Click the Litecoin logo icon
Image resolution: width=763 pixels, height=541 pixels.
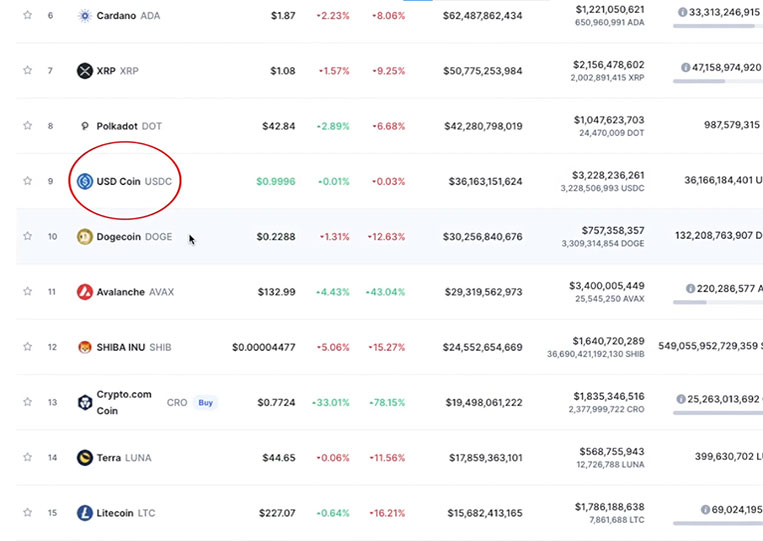point(85,513)
